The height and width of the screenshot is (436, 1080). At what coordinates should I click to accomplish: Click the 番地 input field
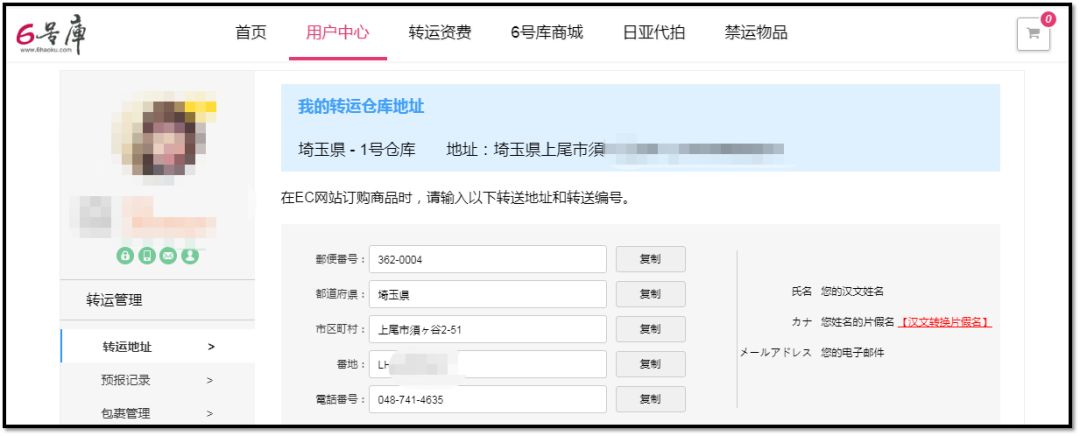488,364
